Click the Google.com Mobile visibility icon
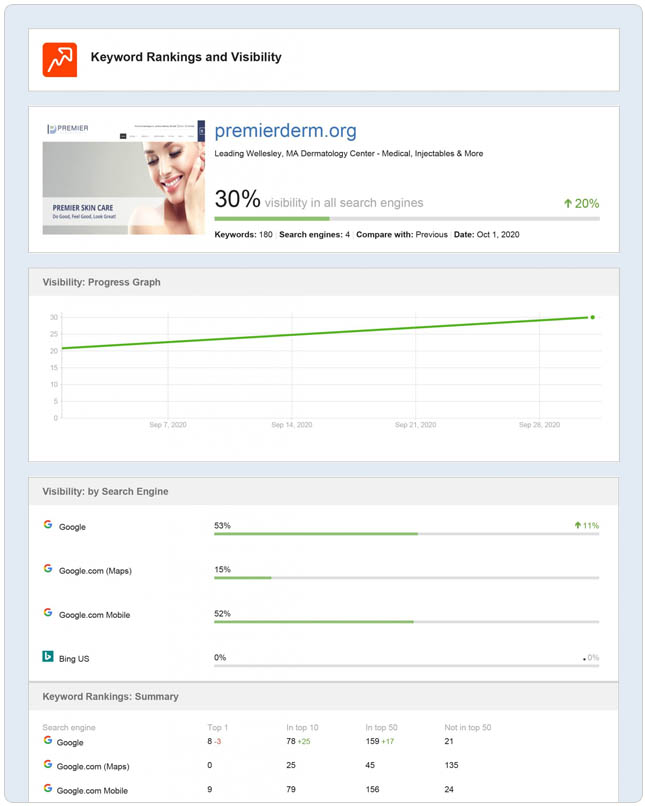 click(x=47, y=613)
